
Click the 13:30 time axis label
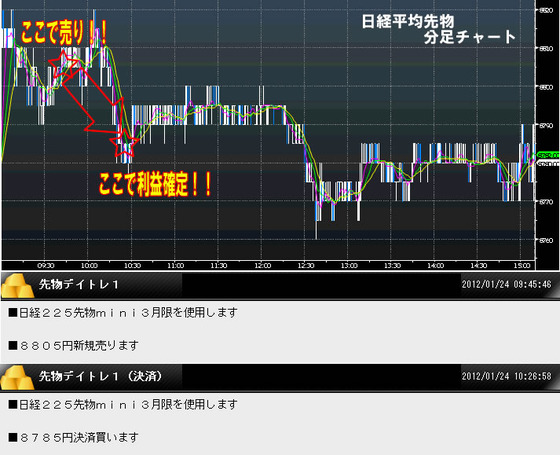(x=392, y=266)
